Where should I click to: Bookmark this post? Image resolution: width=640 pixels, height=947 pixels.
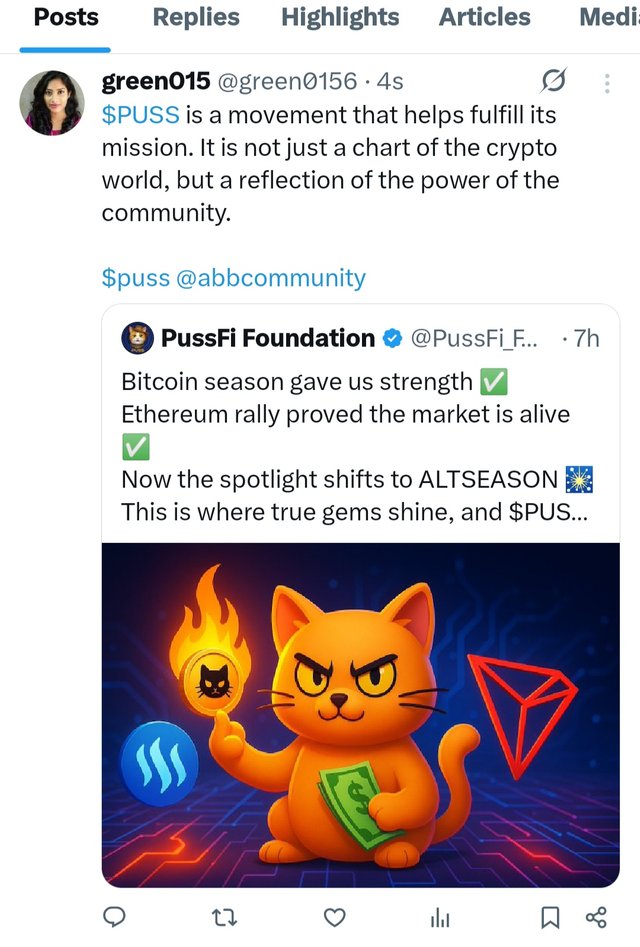(x=550, y=917)
